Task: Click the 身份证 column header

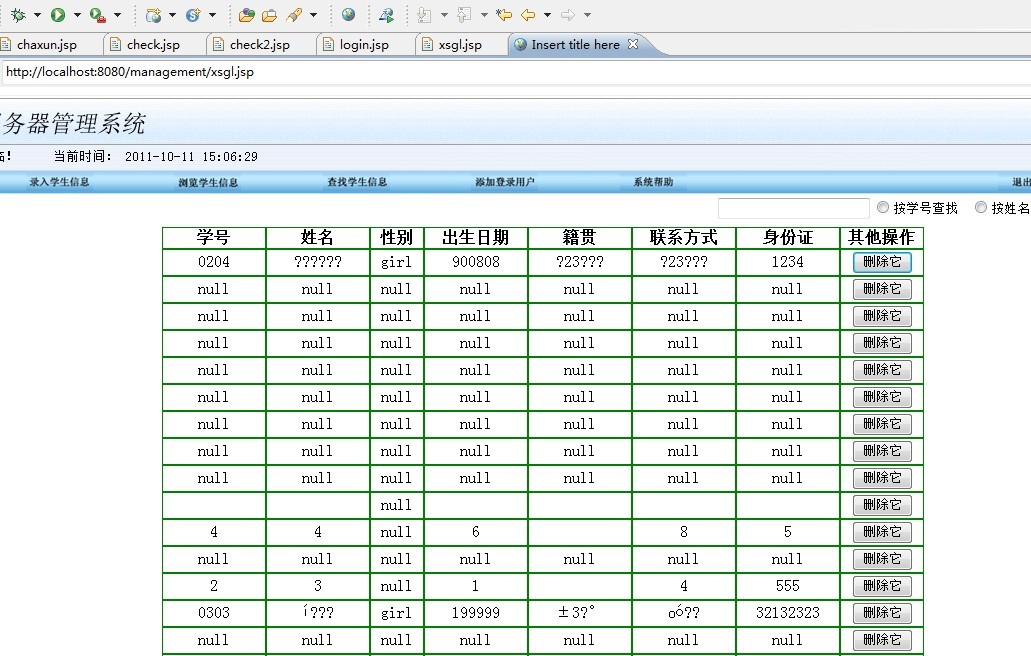Action: [x=788, y=238]
